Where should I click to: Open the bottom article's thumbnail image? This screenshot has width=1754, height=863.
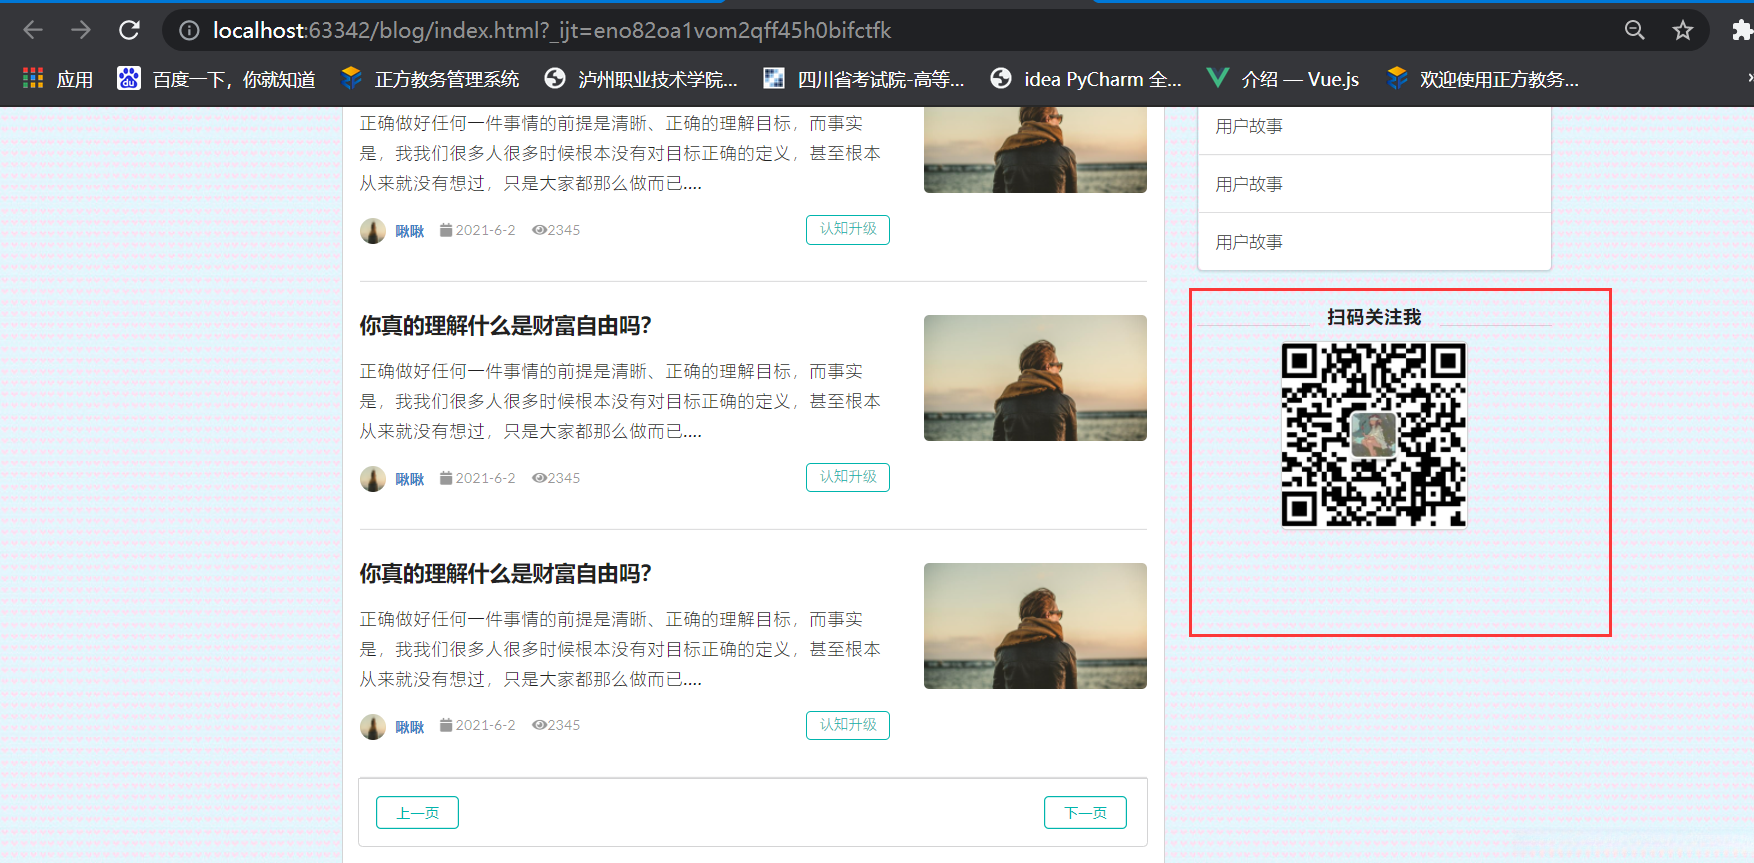tap(1035, 626)
